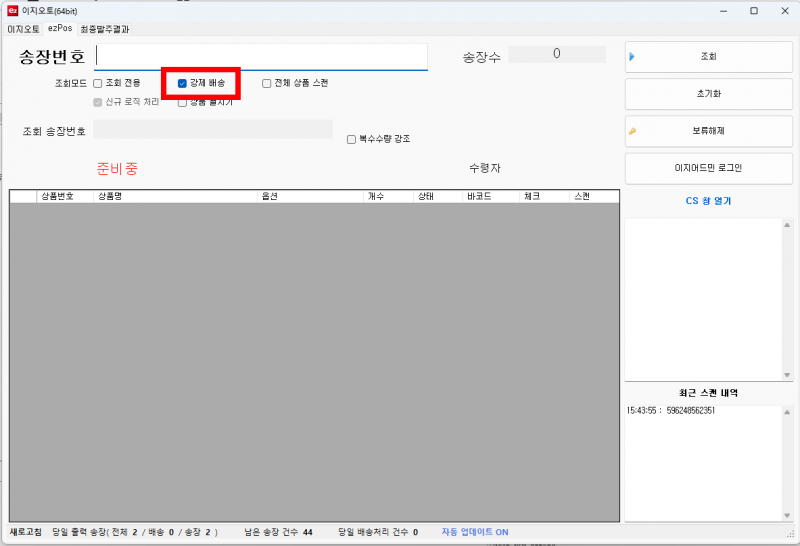This screenshot has width=800, height=546.
Task: Open the CS 창 열기 link
Action: coord(708,201)
